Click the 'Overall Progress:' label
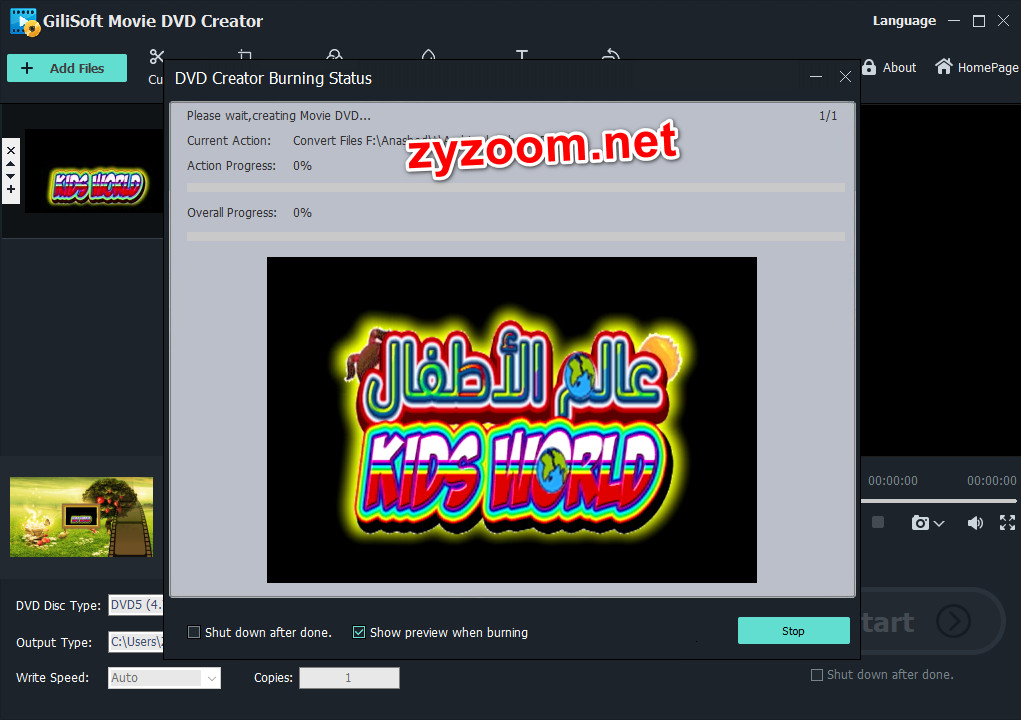The width and height of the screenshot is (1021, 720). click(x=232, y=213)
